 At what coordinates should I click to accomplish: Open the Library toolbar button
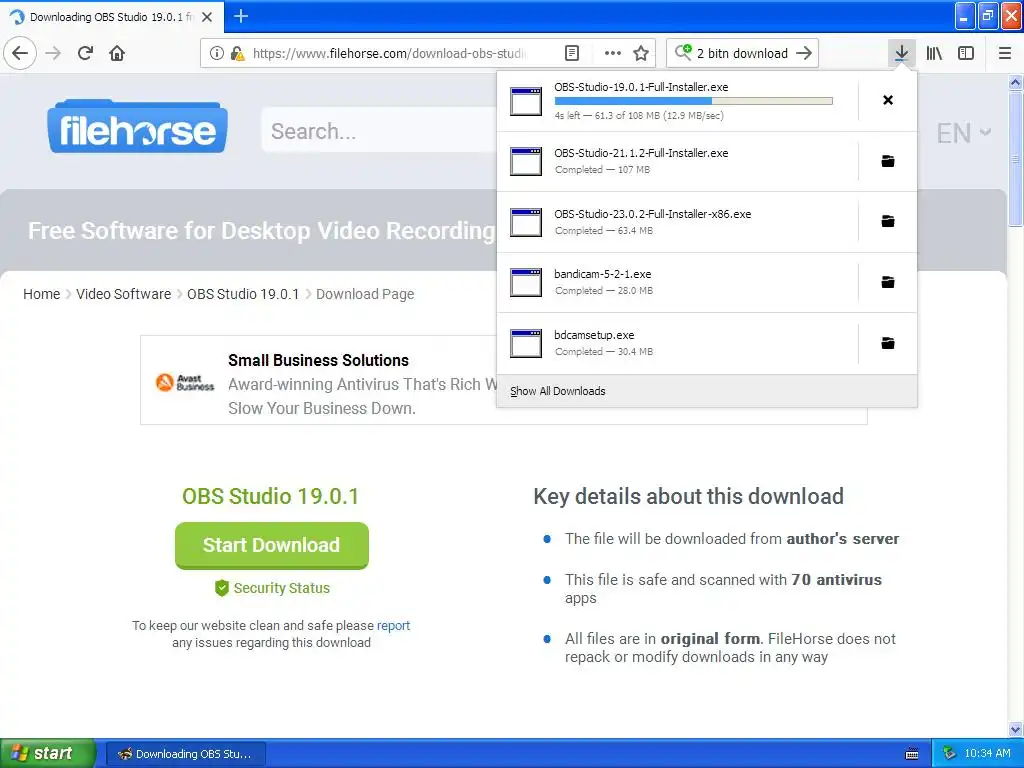pyautogui.click(x=934, y=53)
